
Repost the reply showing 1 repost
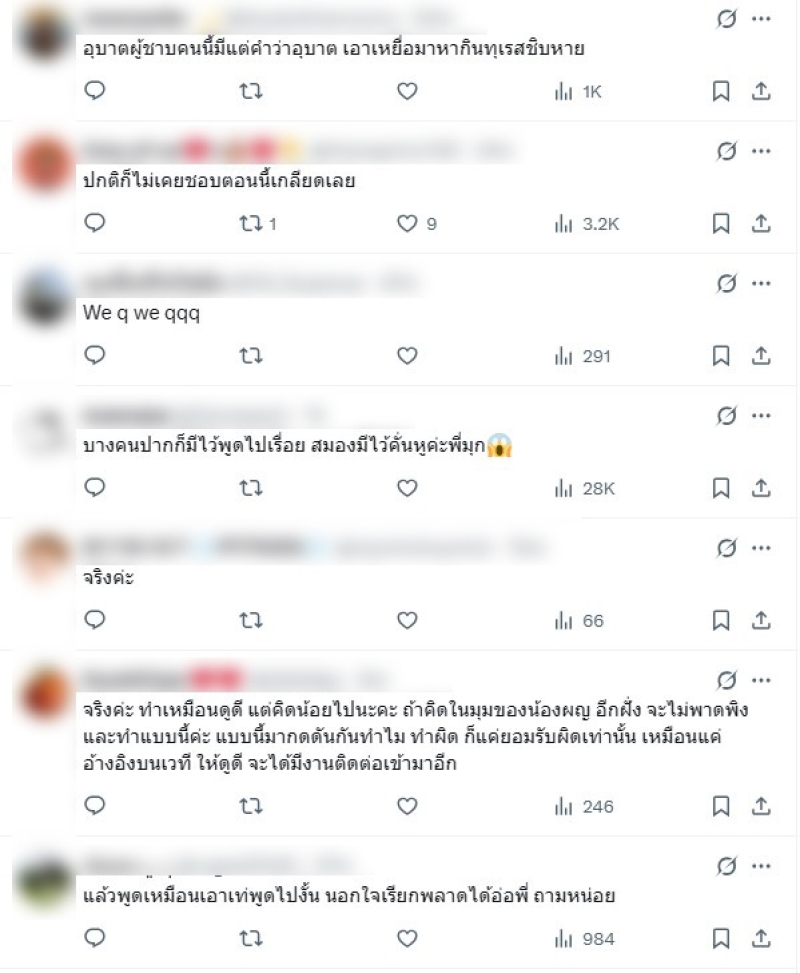[x=258, y=223]
